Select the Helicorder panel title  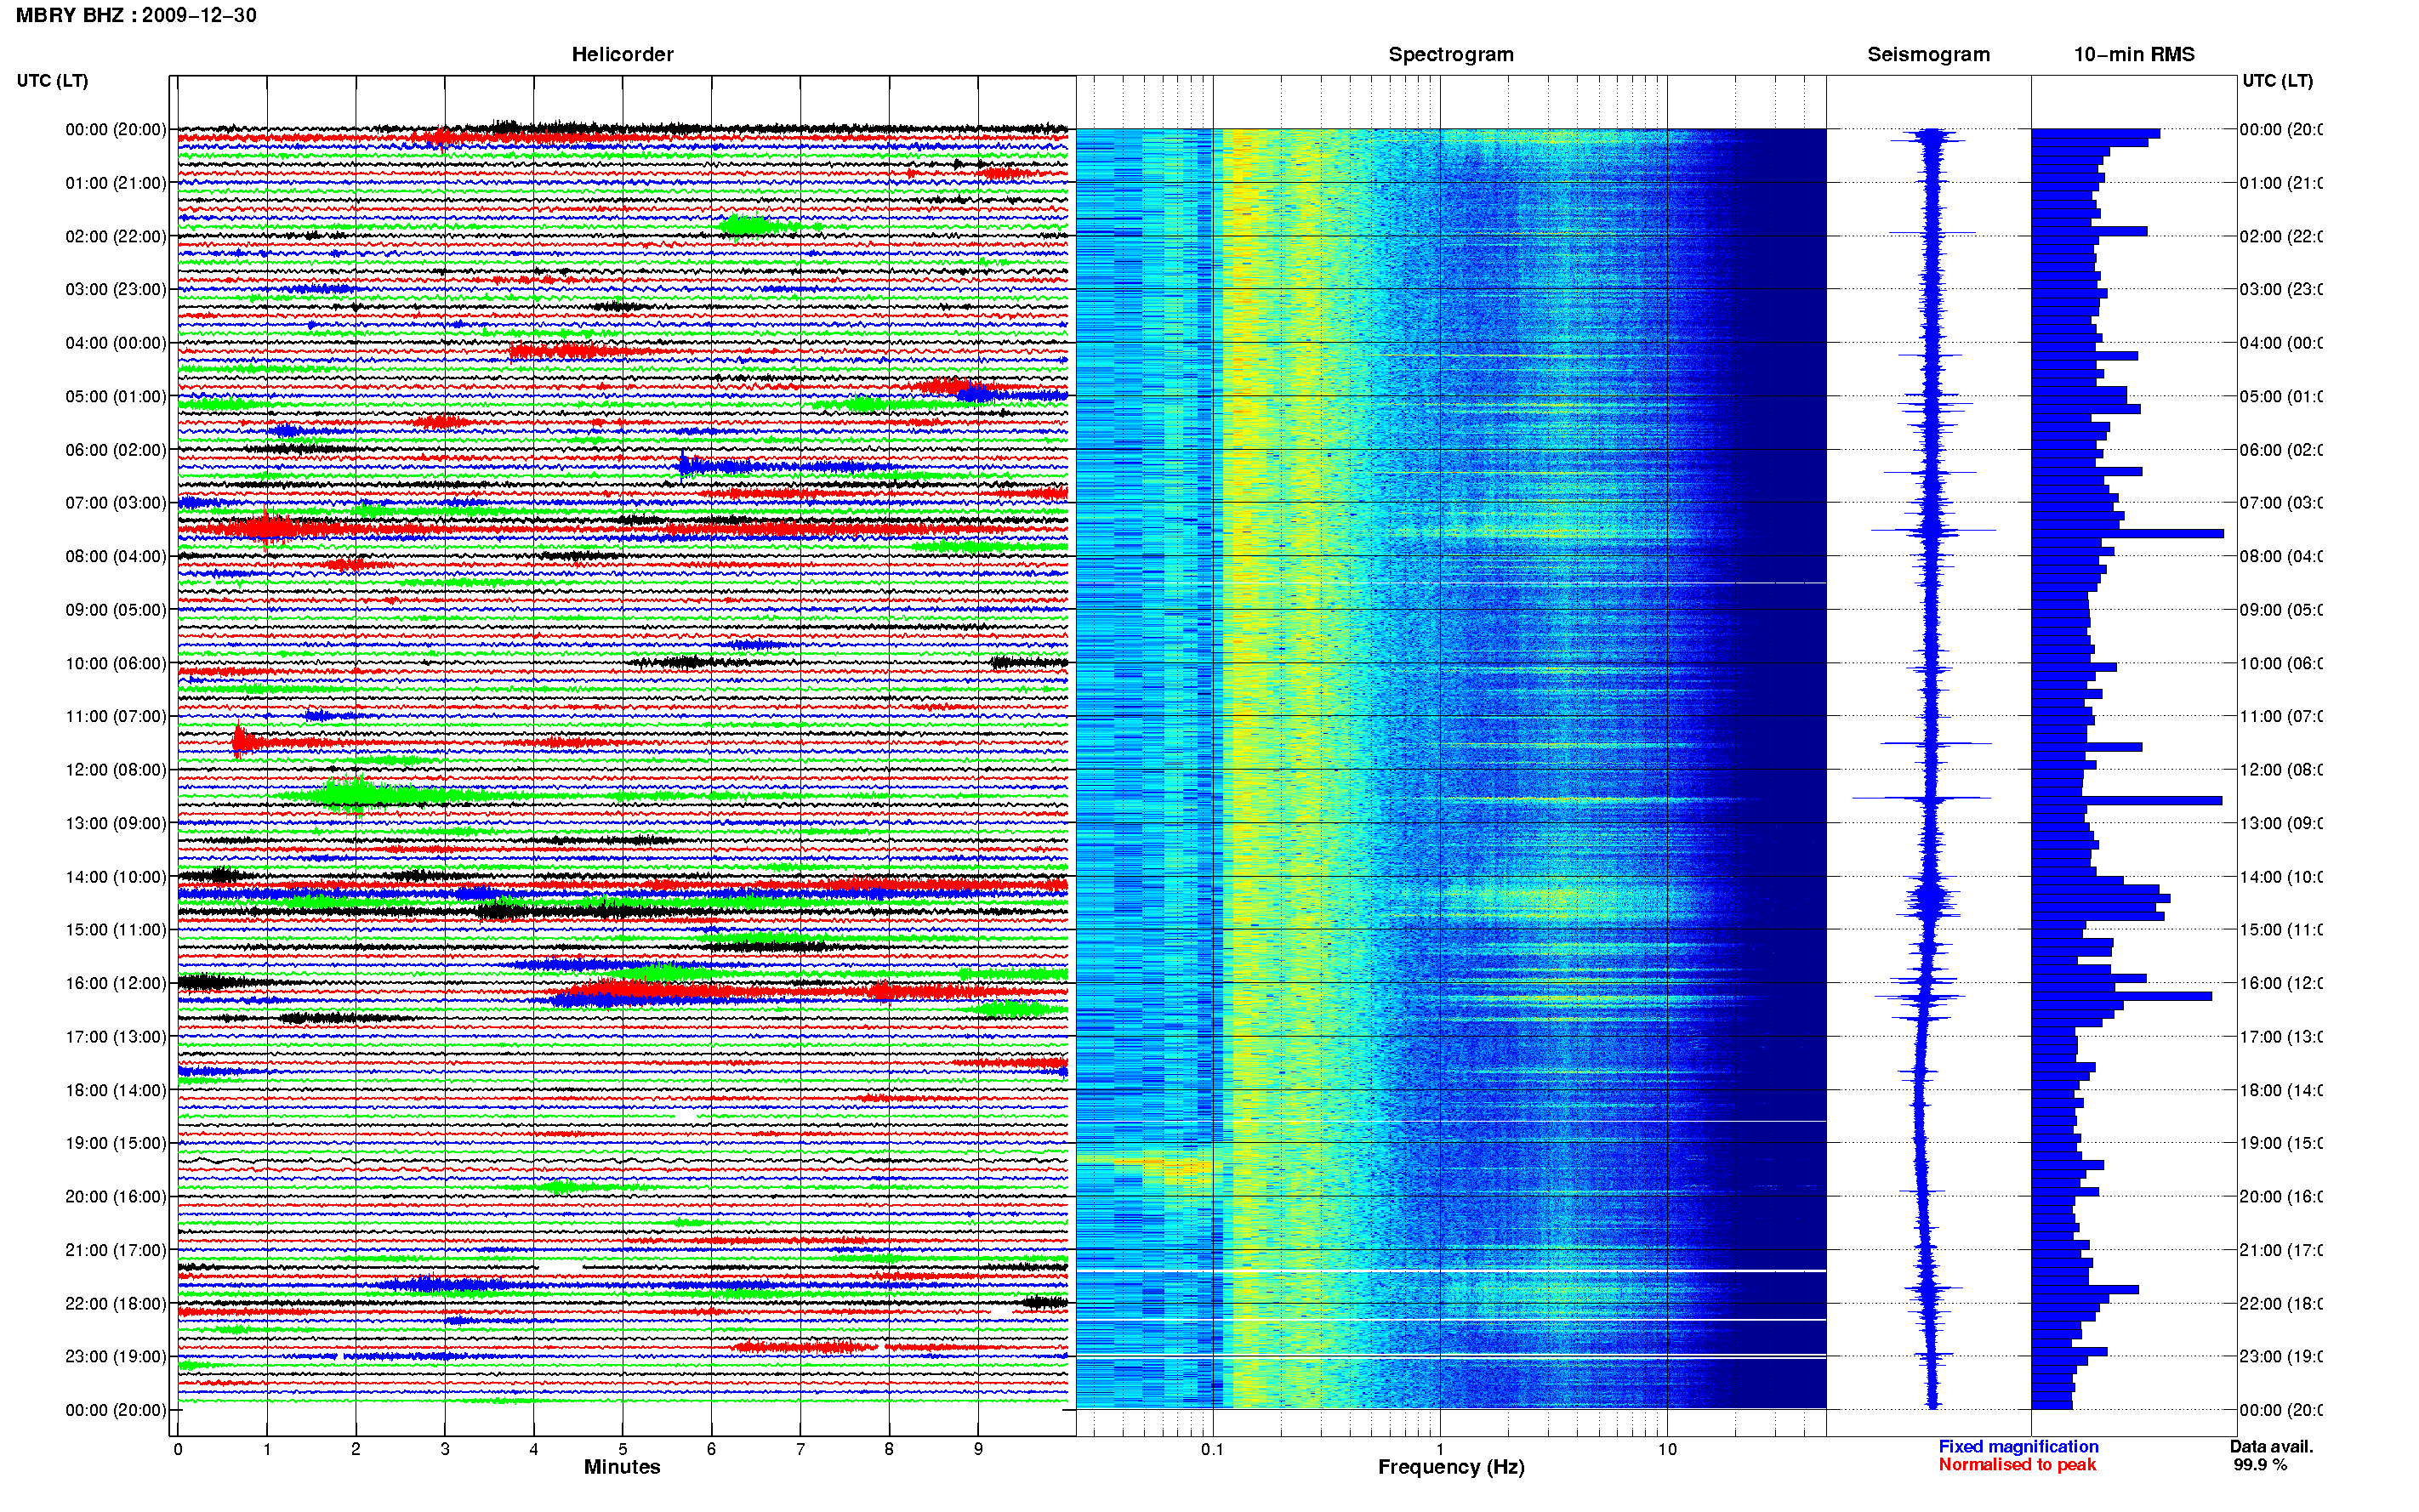[x=622, y=54]
